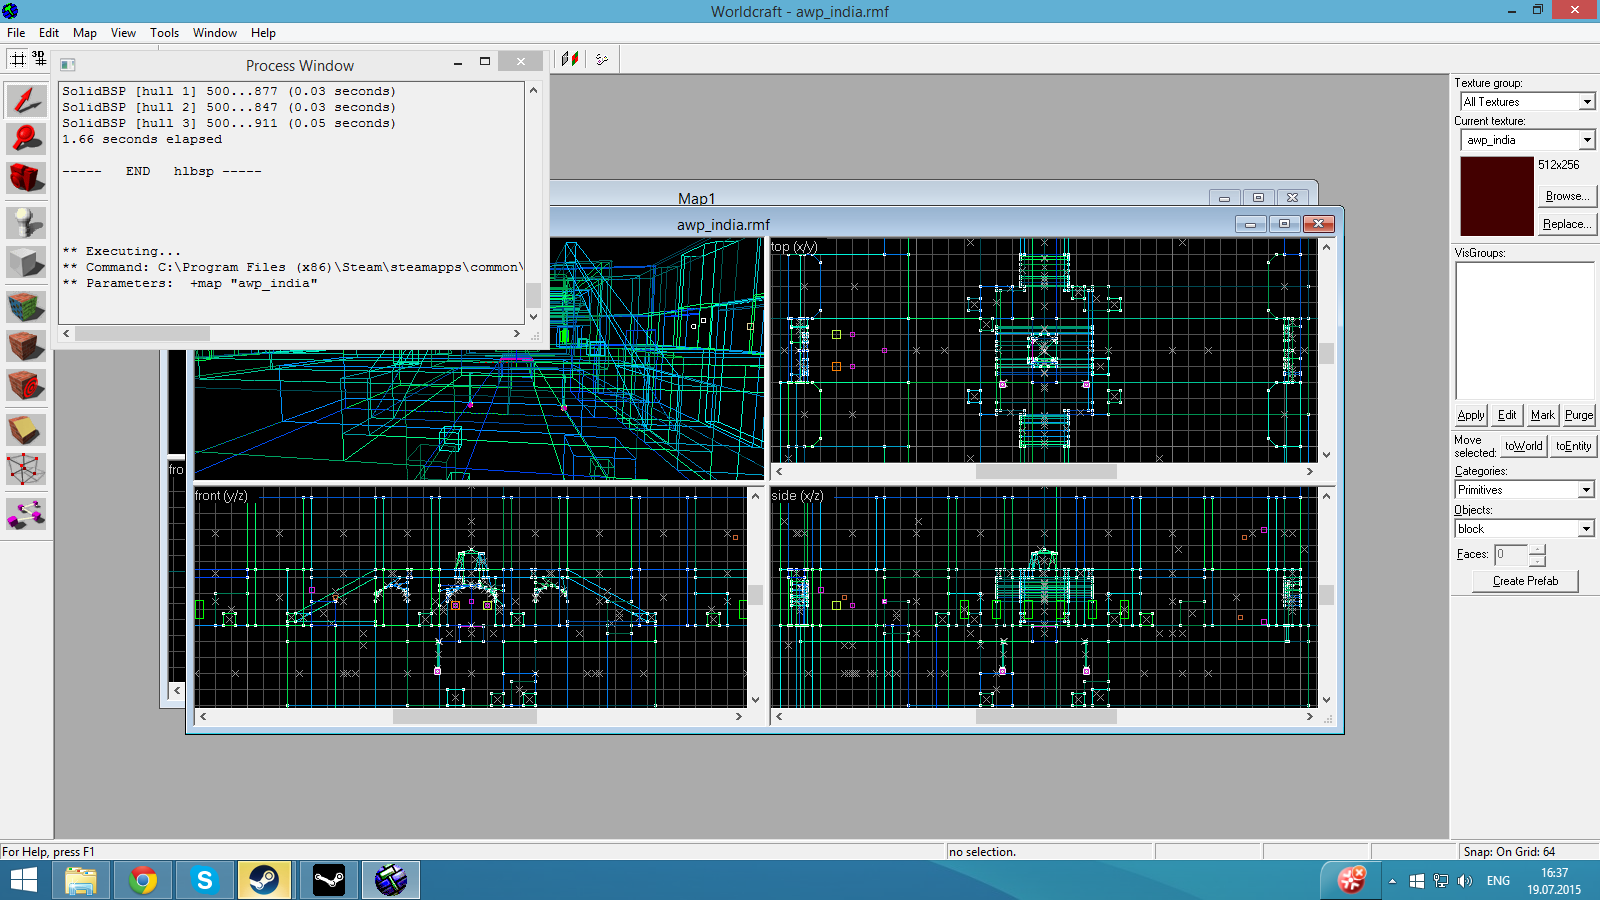This screenshot has height=900, width=1600.
Task: Select the Path tool
Action: (x=26, y=514)
